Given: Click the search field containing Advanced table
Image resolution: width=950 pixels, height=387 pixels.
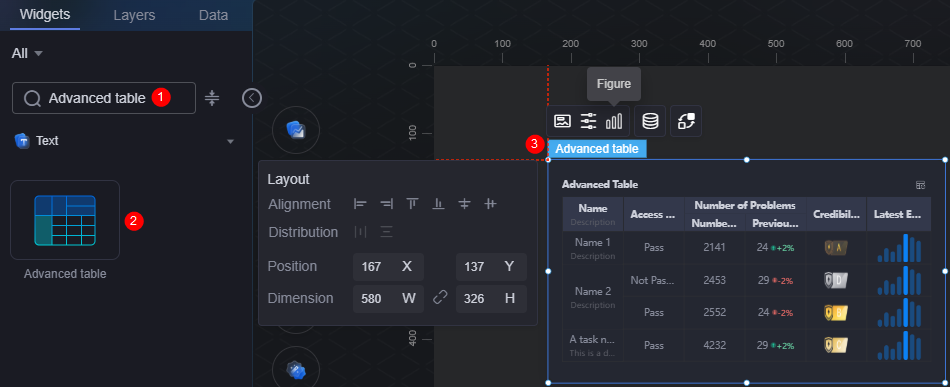Looking at the screenshot, I should [x=104, y=98].
